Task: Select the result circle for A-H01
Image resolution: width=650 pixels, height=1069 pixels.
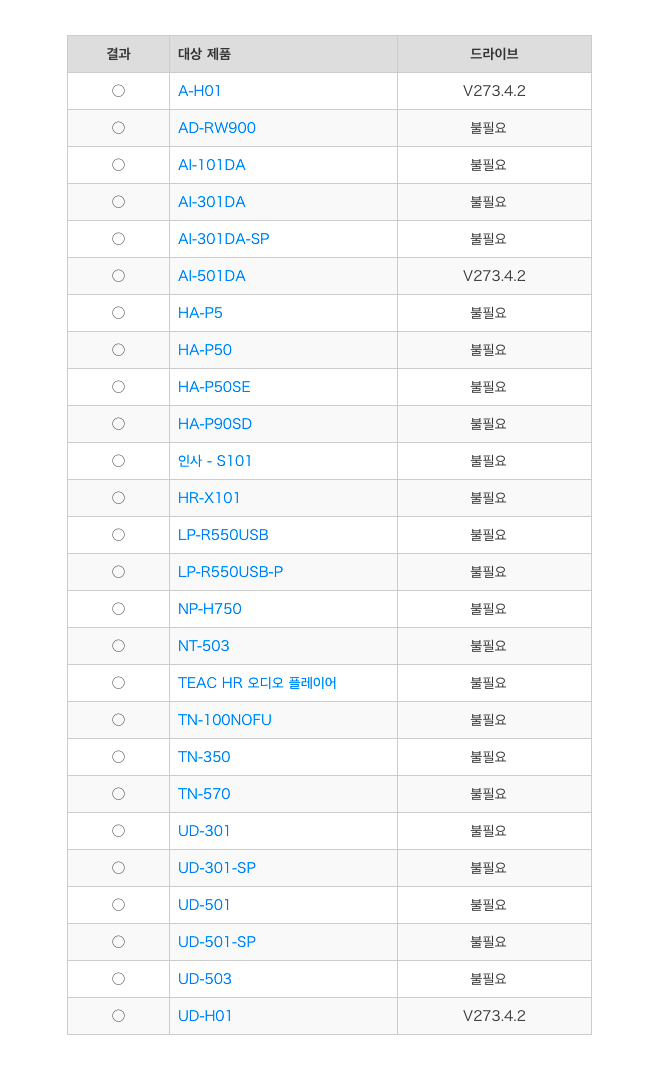Action: 119,91
